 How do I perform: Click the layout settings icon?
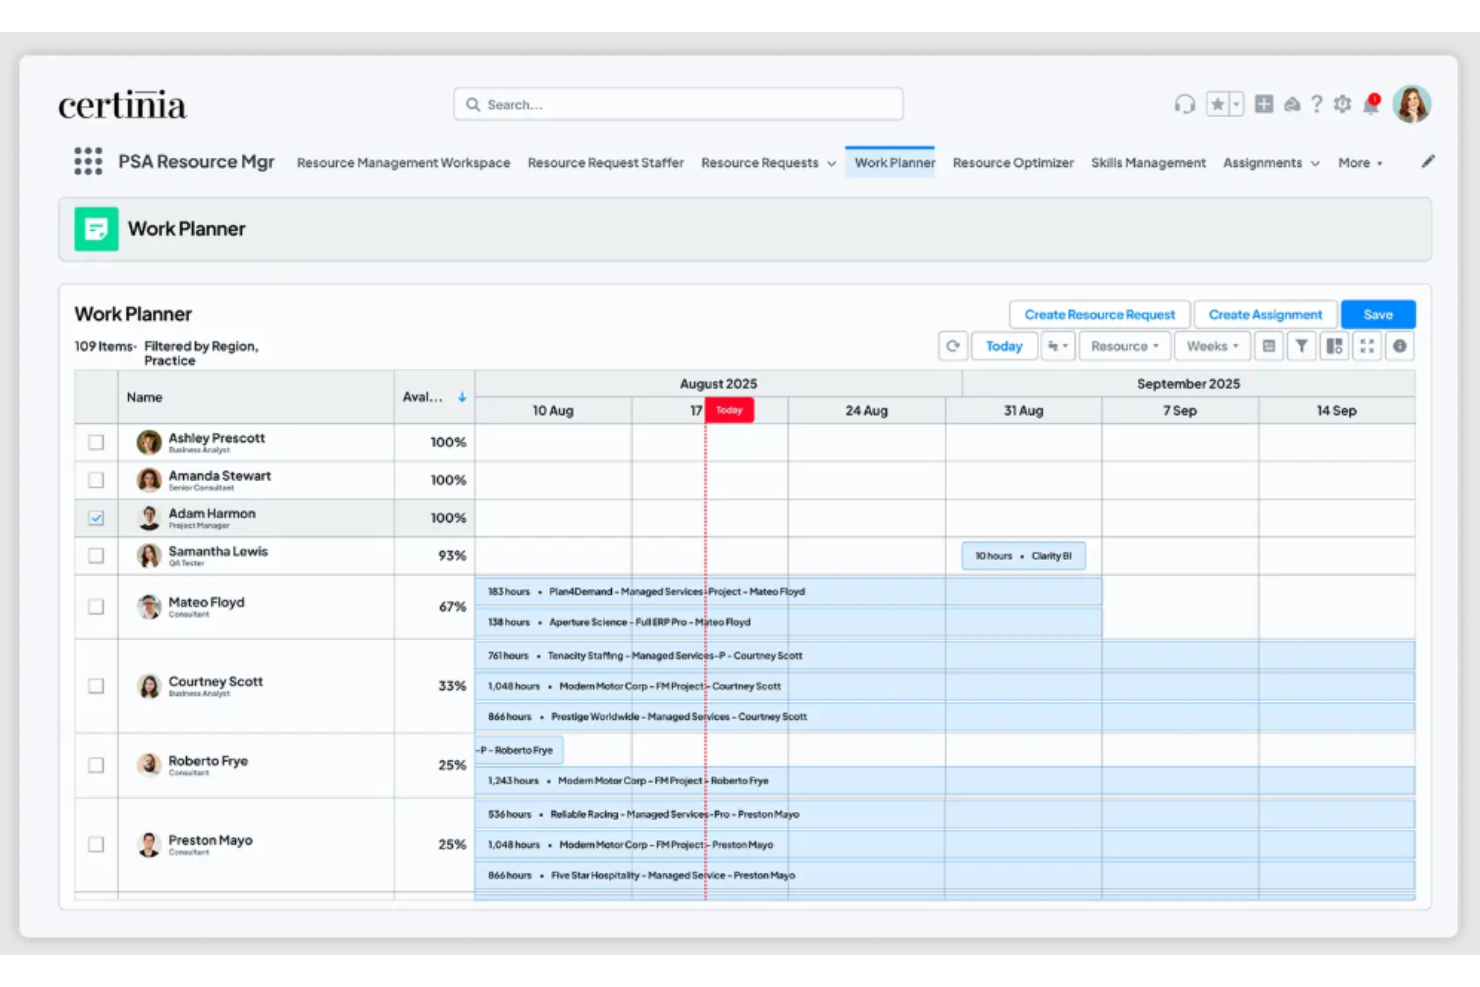(x=1334, y=346)
